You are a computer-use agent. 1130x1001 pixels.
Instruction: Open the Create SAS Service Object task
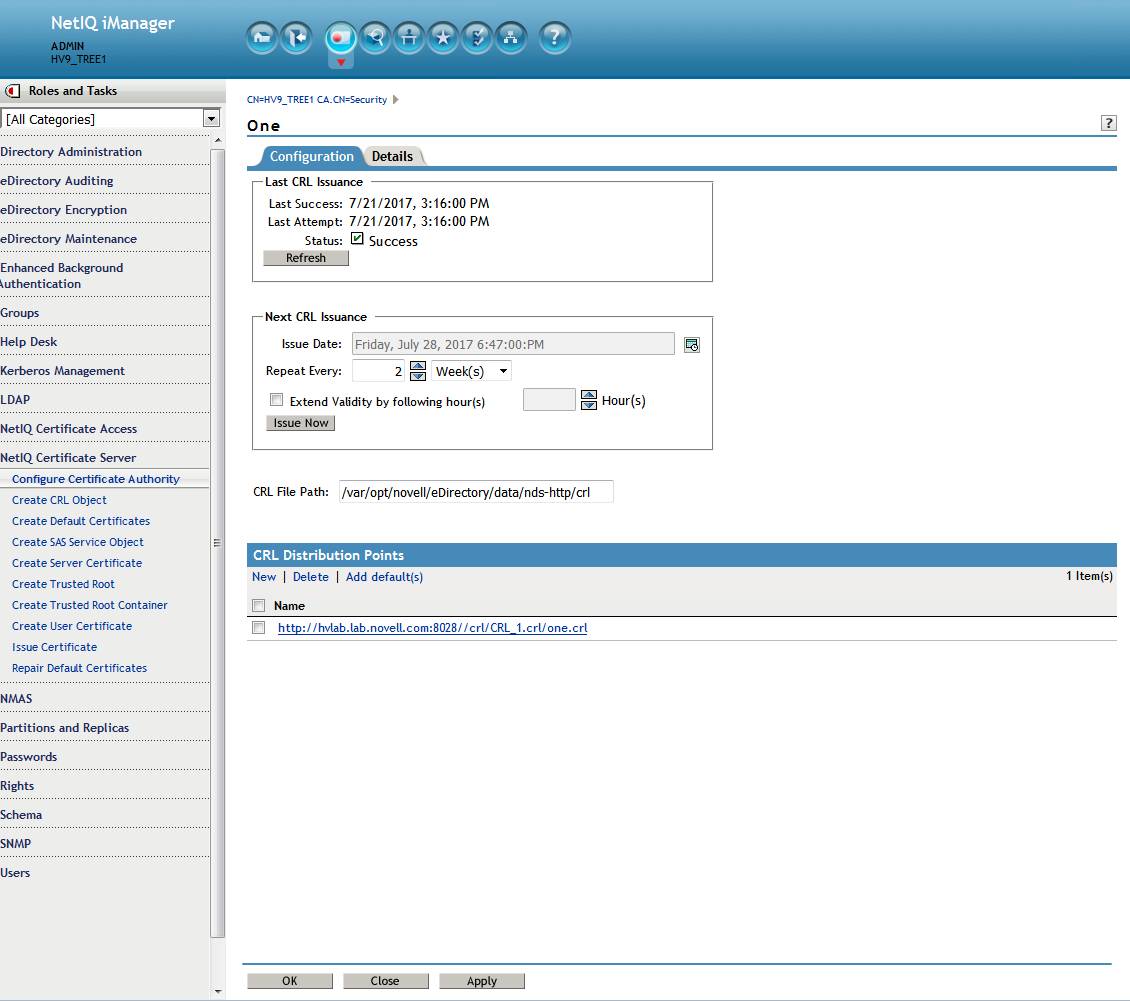coord(78,542)
